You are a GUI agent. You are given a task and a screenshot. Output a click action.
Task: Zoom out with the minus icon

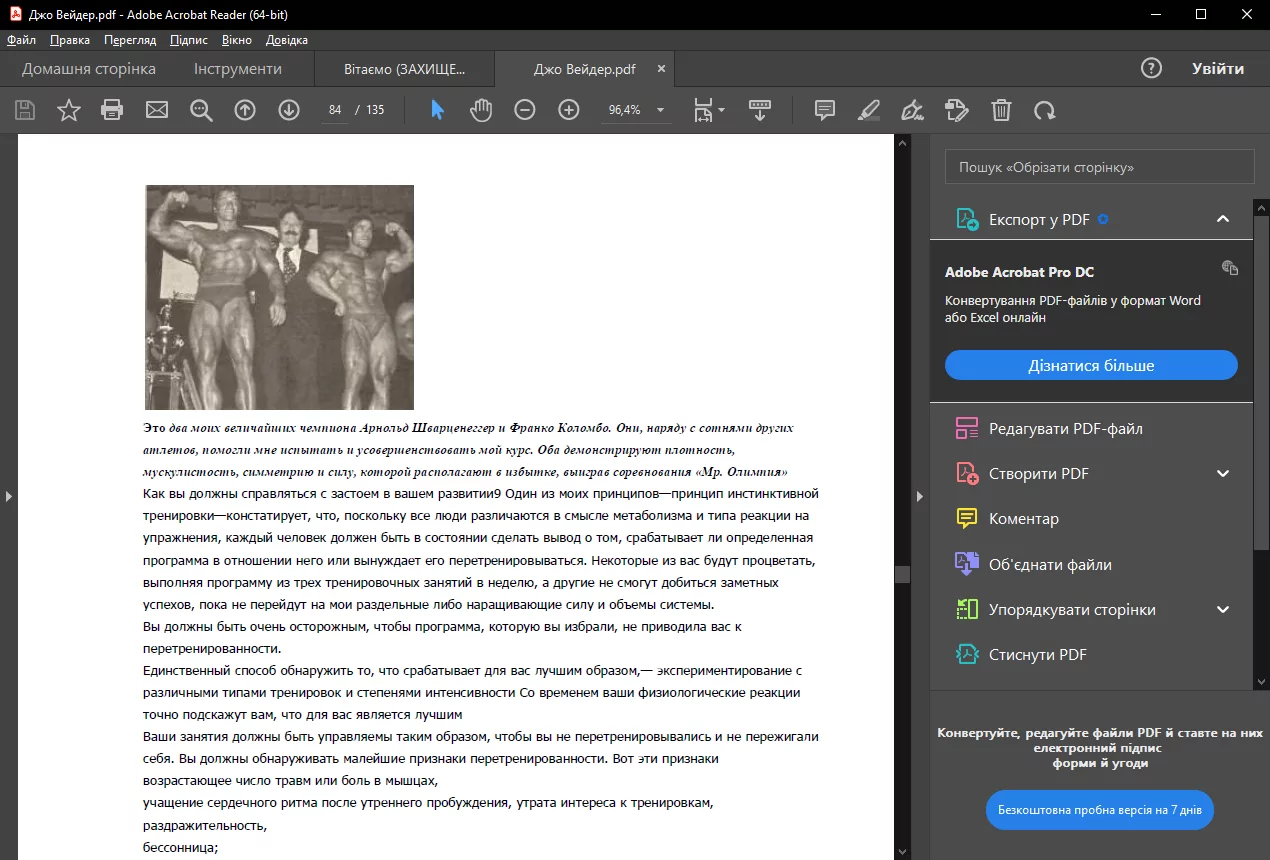coord(525,110)
